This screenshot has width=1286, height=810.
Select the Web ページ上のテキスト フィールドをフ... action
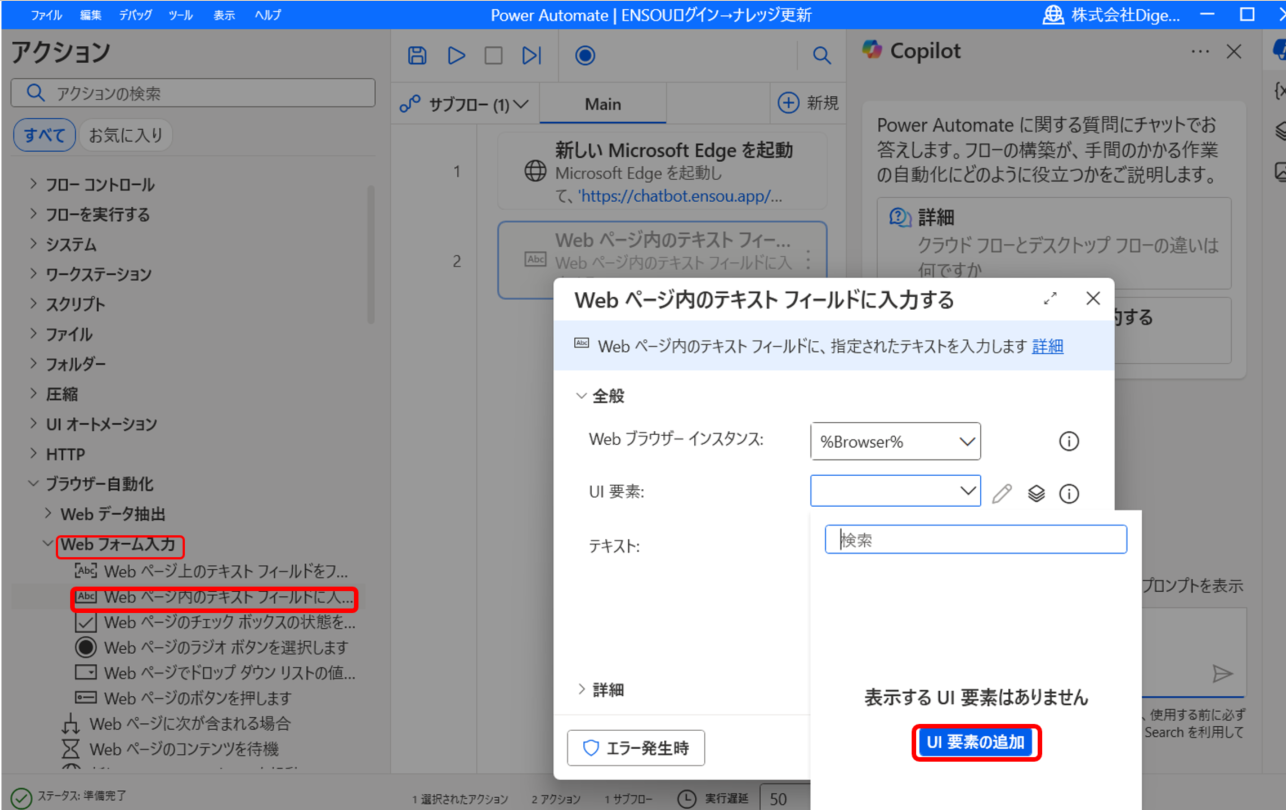214,572
